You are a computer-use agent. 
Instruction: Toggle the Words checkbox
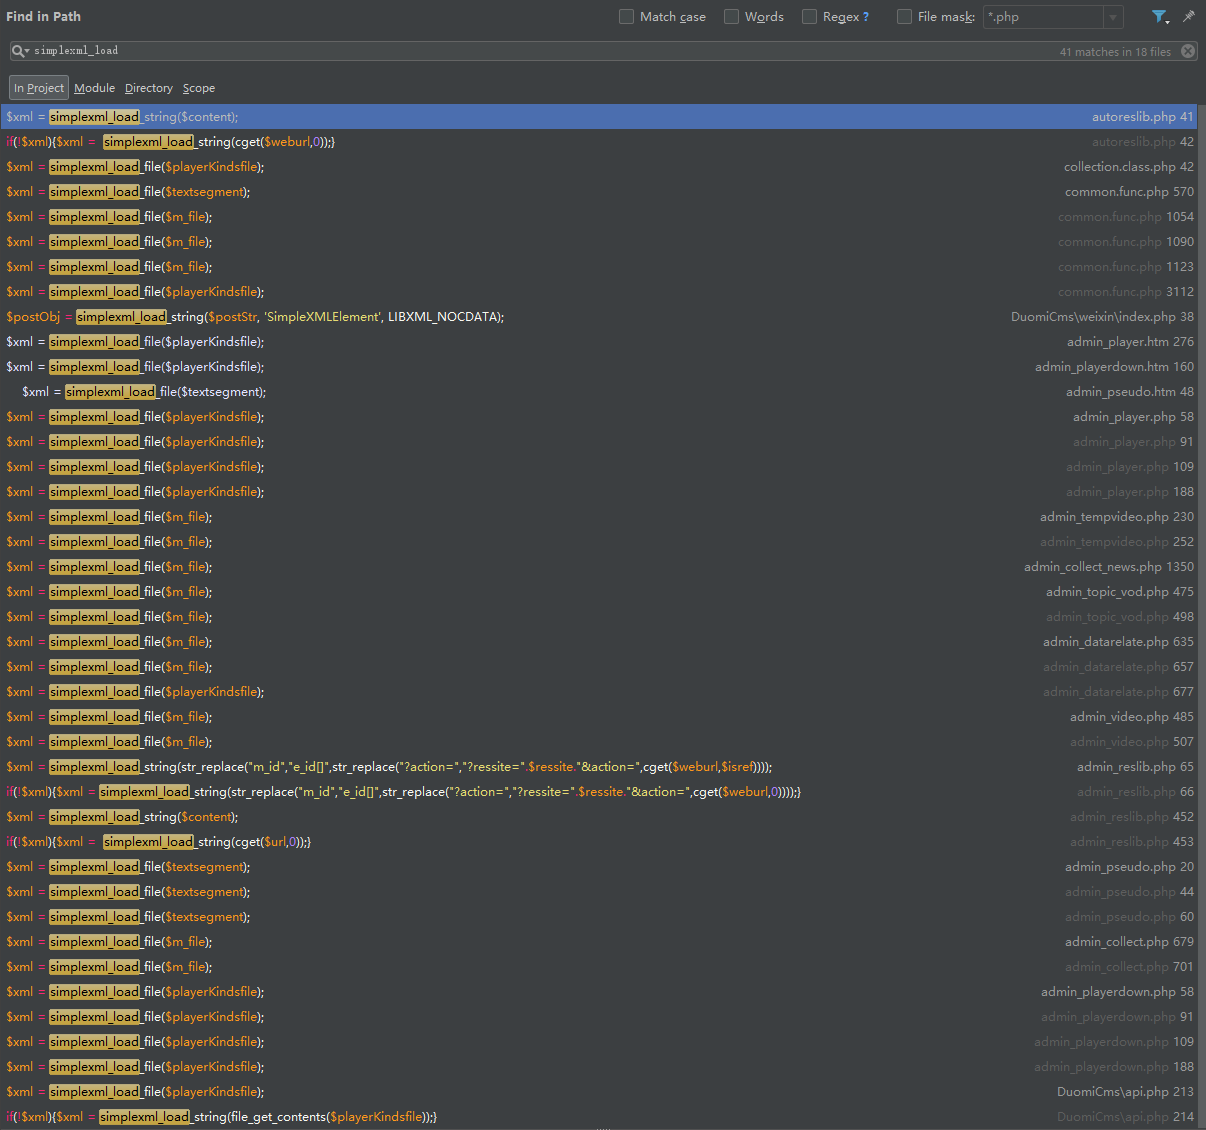[732, 17]
